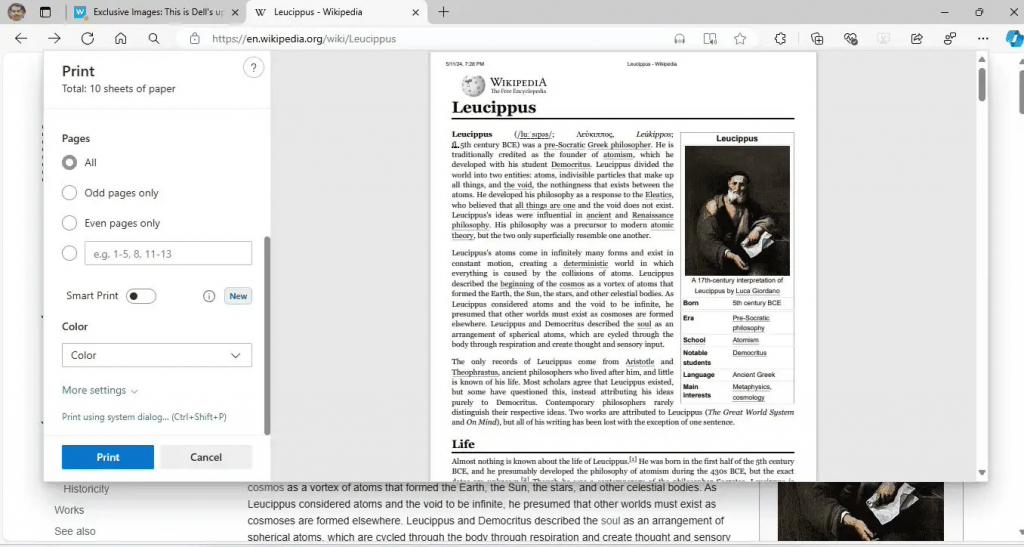The height and width of the screenshot is (547, 1024).
Task: Click the Copilot icon in toolbar
Action: click(1012, 39)
